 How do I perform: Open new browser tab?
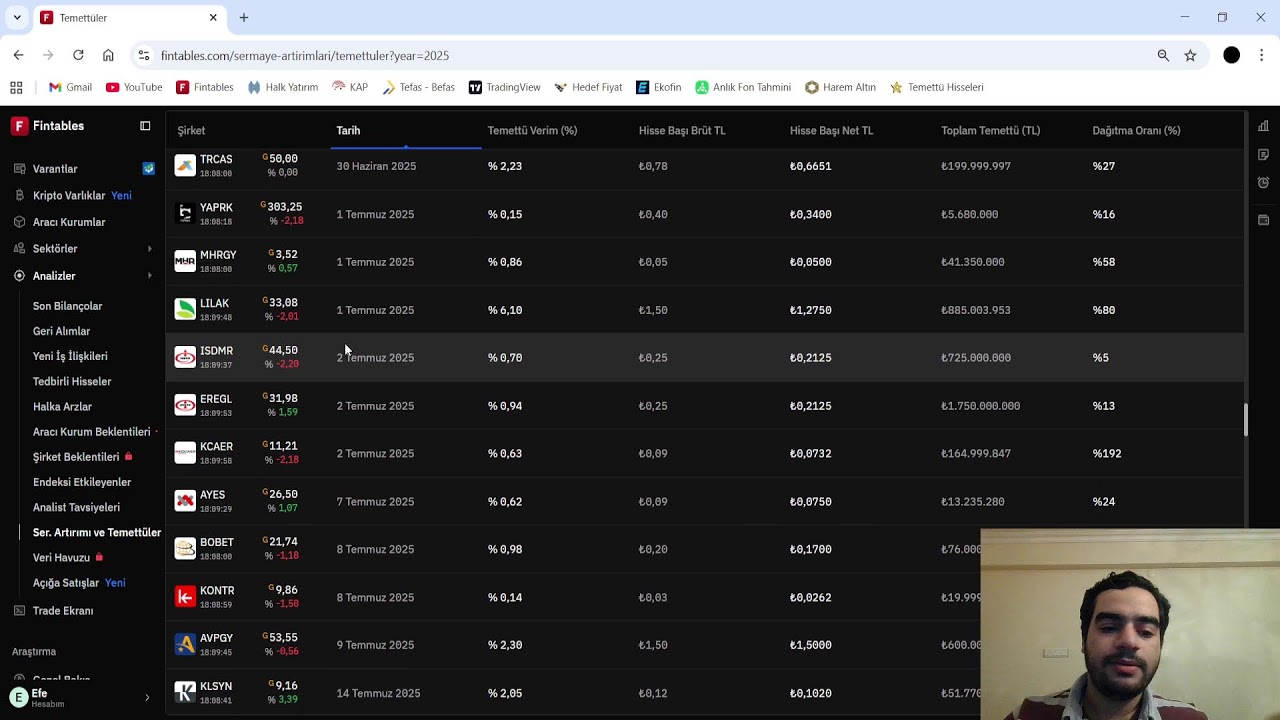[244, 17]
